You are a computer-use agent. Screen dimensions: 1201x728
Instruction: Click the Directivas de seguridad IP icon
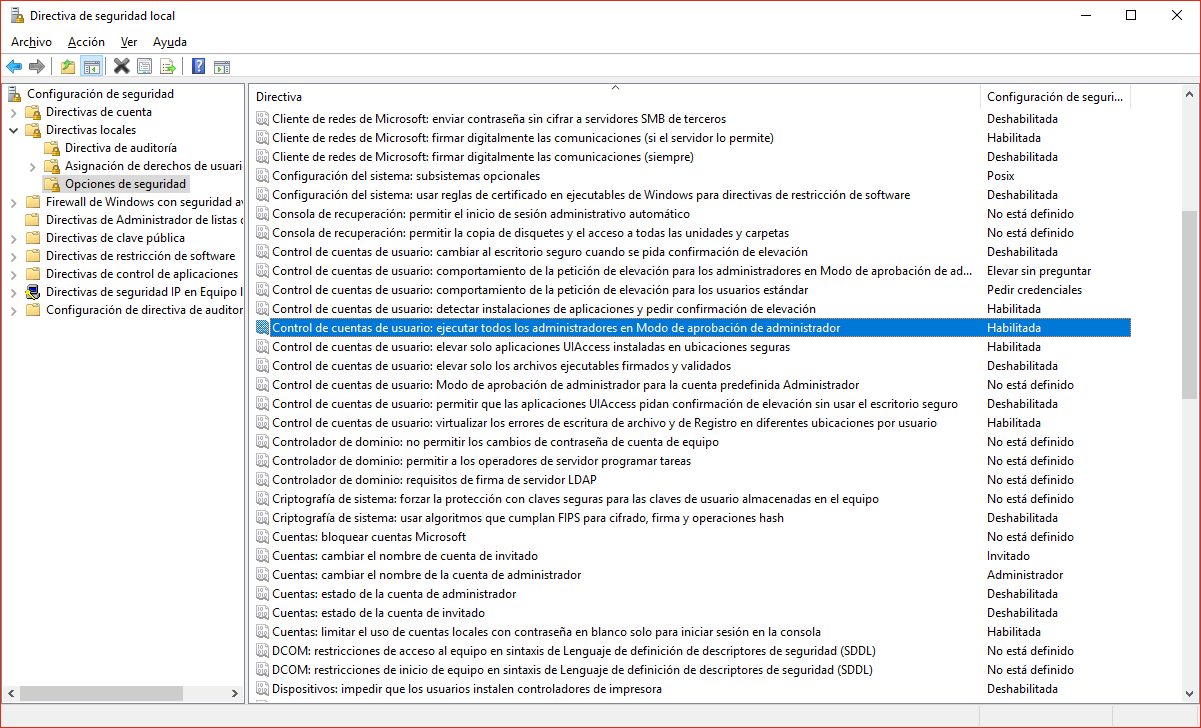coord(33,292)
